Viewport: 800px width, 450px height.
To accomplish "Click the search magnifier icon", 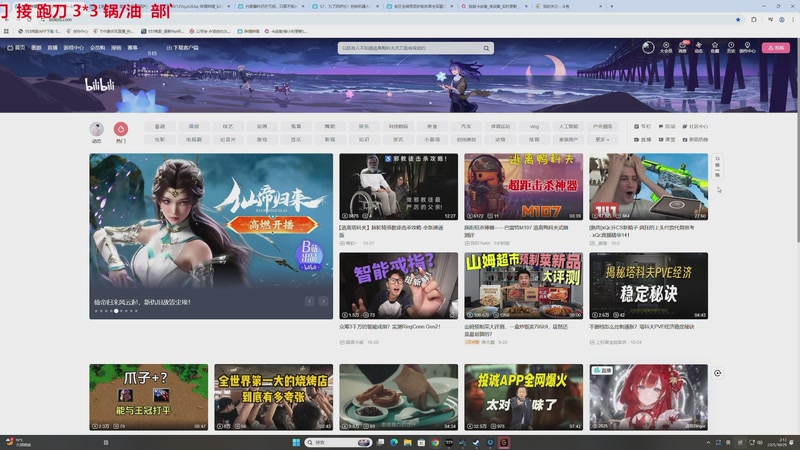I will [486, 48].
